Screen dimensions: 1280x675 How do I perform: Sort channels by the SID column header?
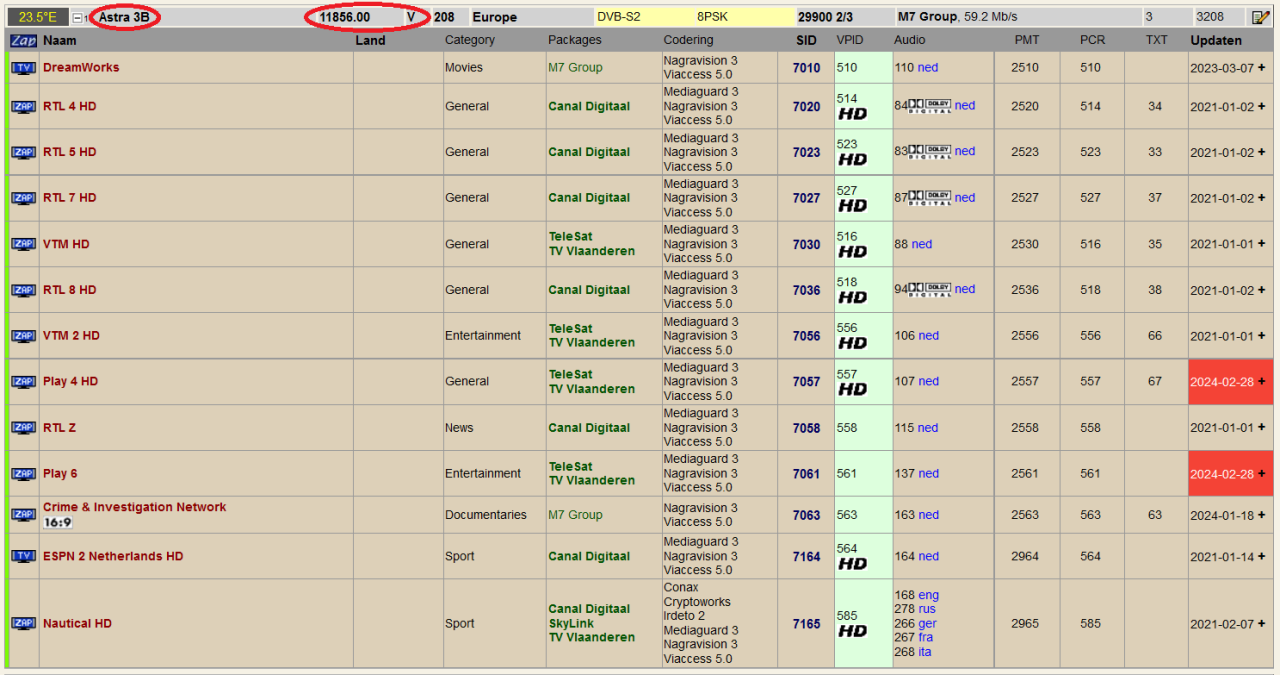click(806, 40)
